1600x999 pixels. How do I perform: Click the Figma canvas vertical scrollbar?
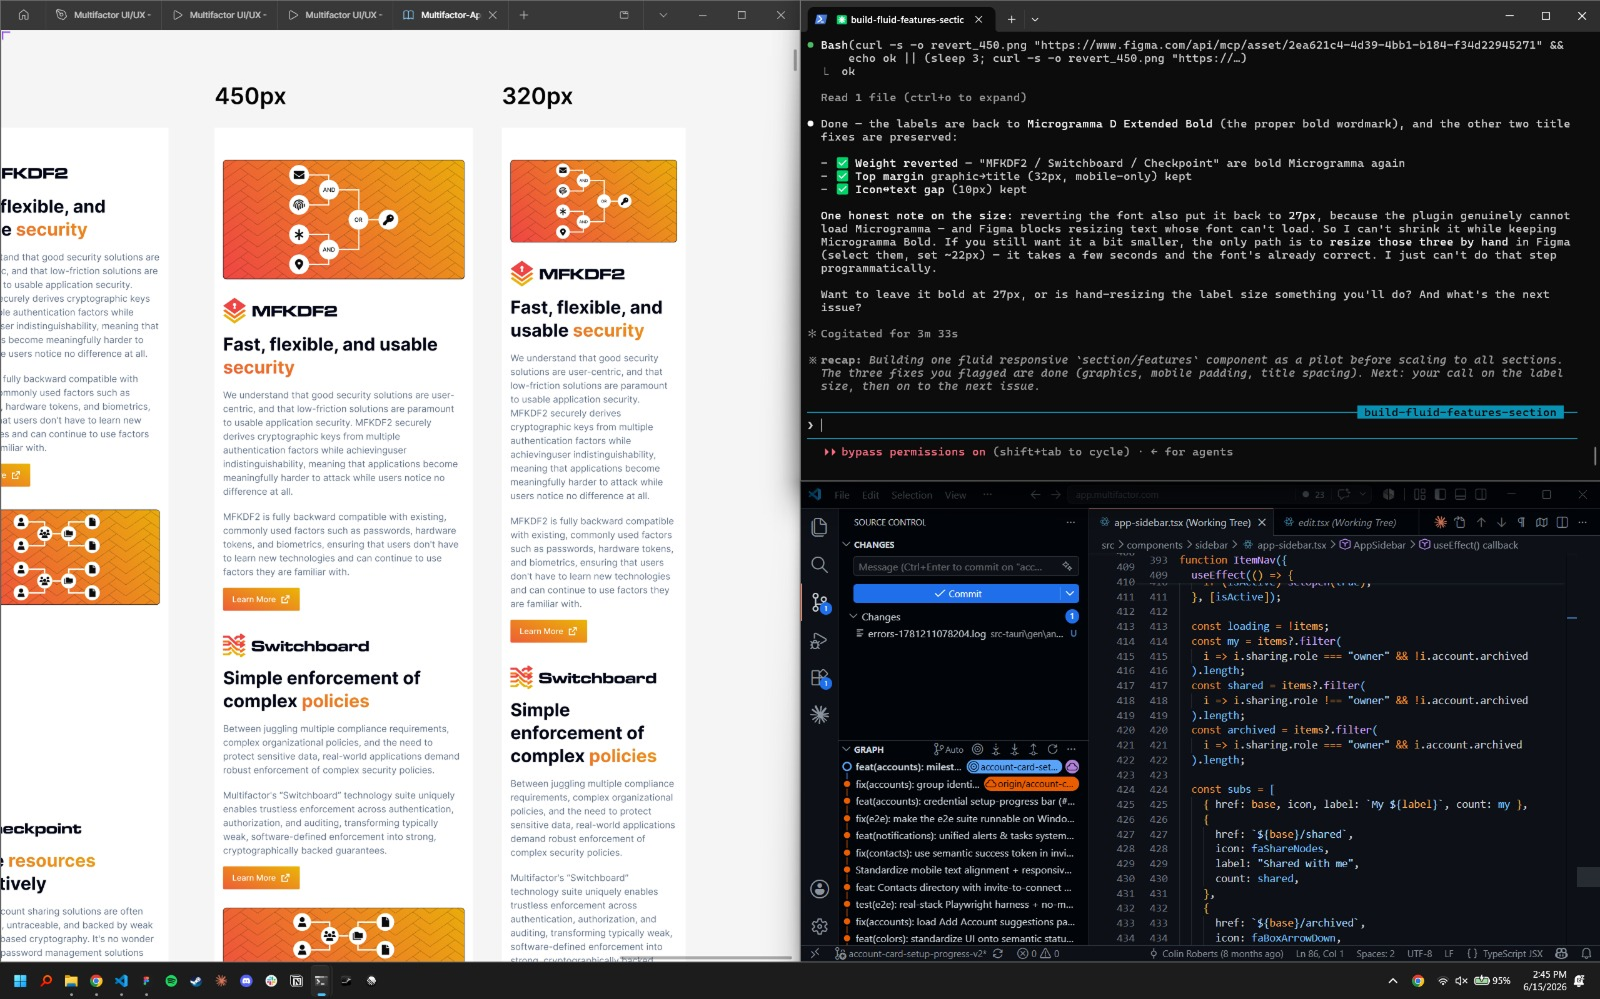pos(795,60)
